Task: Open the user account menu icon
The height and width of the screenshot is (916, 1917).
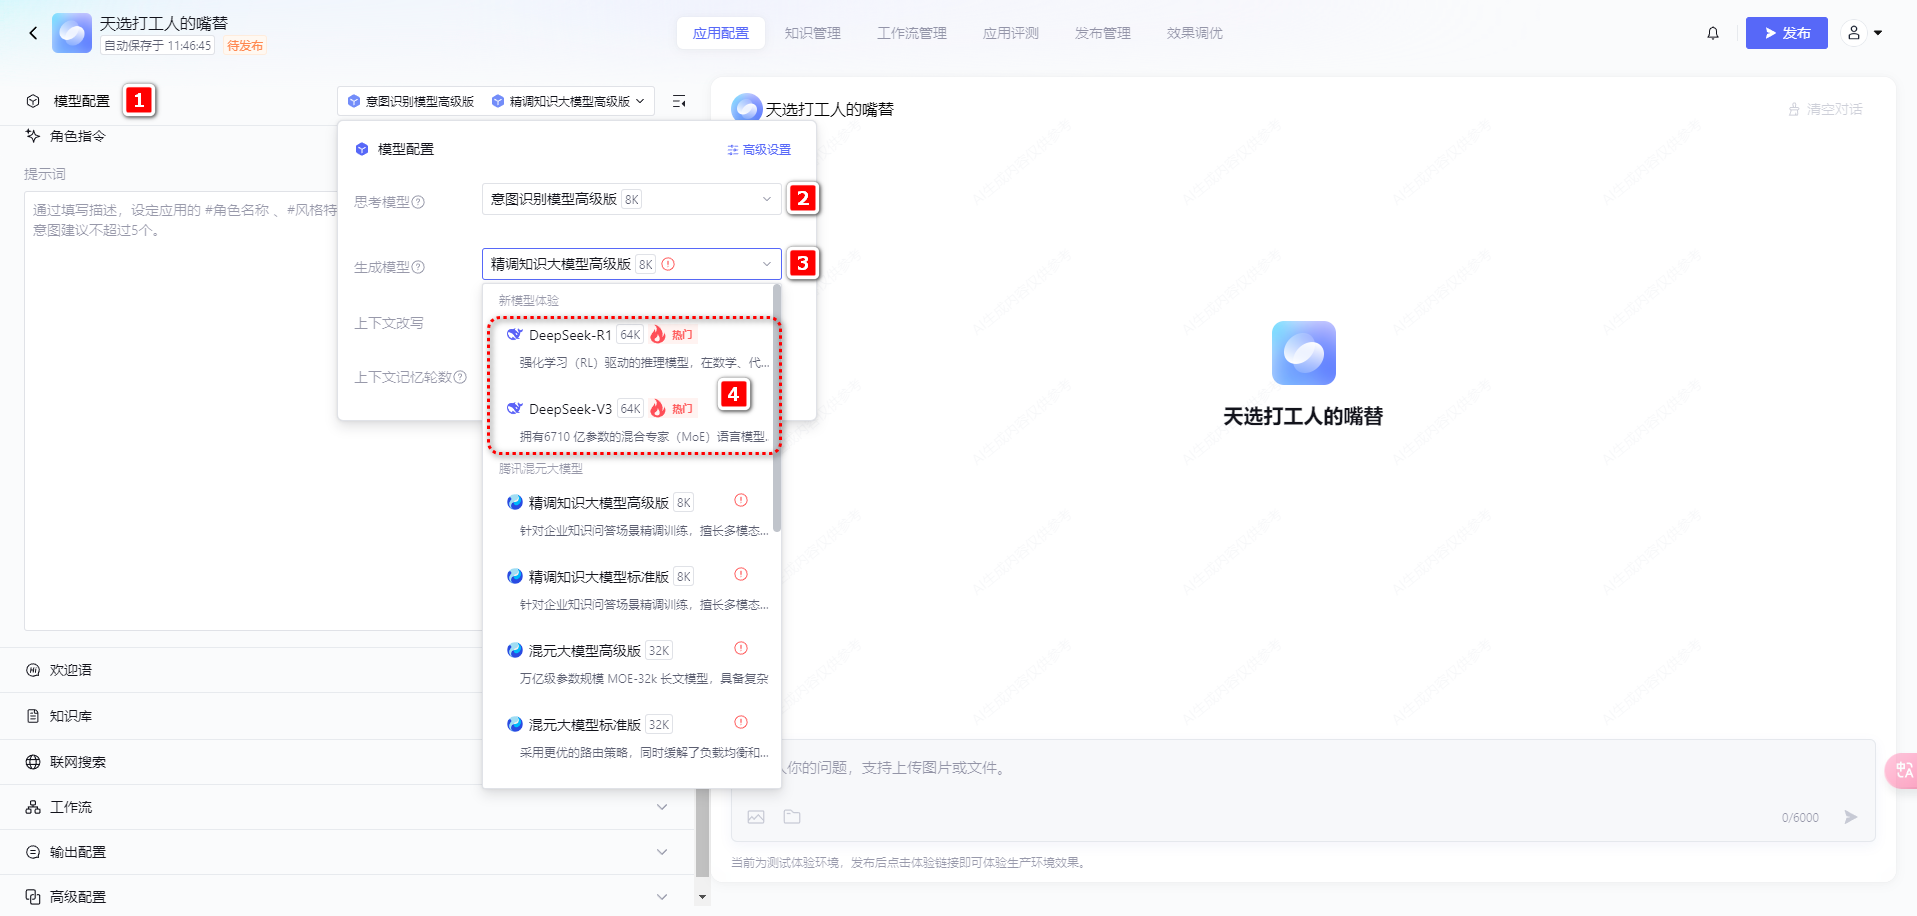Action: coord(1853,33)
